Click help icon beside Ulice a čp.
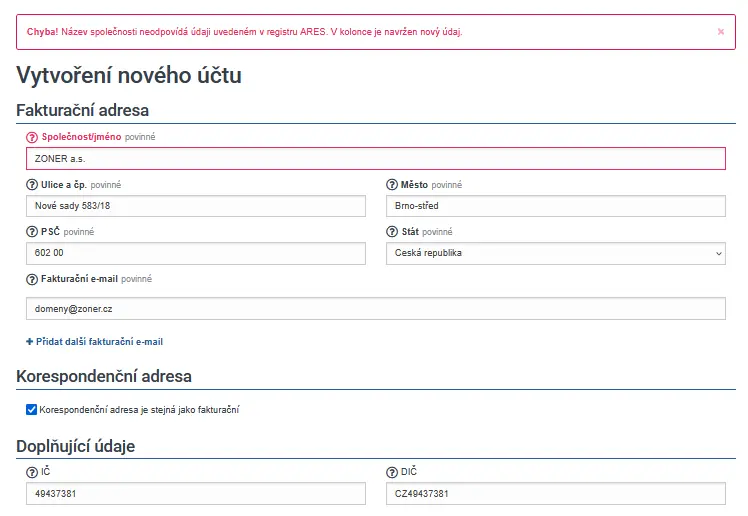 click(x=32, y=185)
